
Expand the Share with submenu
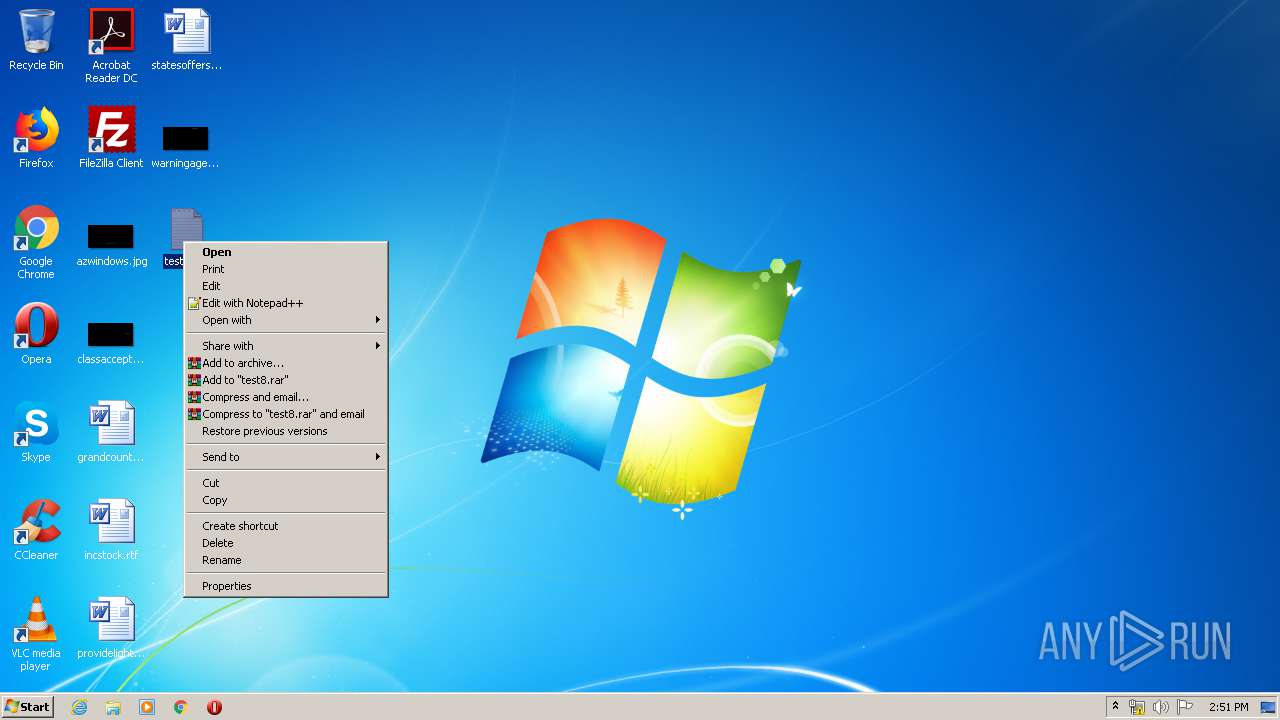(286, 346)
